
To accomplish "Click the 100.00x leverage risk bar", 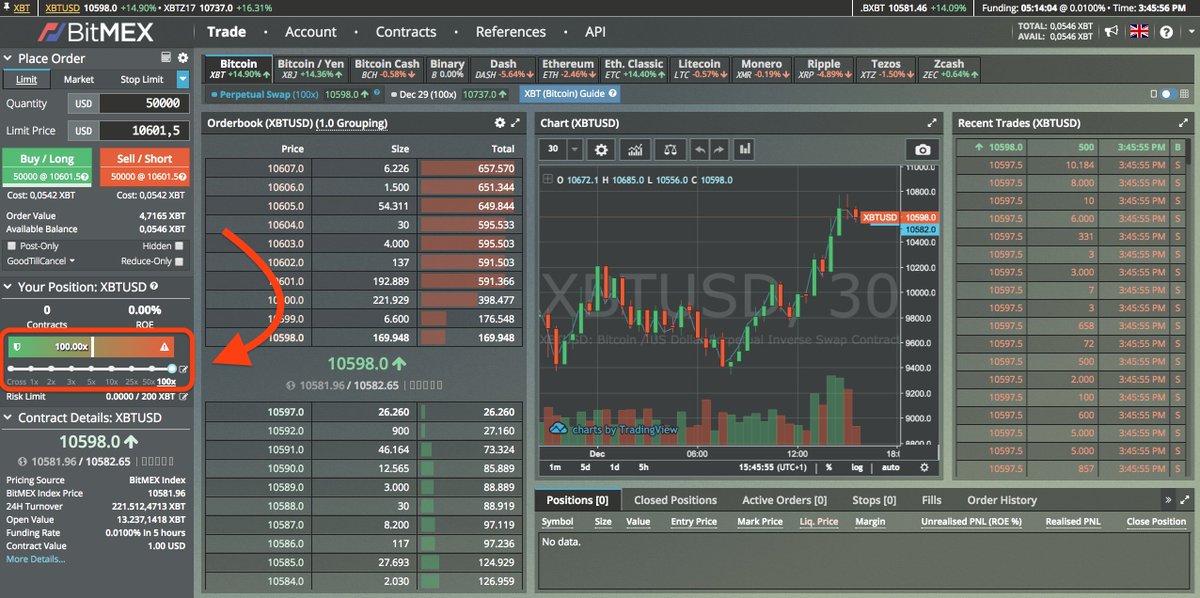I will pyautogui.click(x=91, y=347).
